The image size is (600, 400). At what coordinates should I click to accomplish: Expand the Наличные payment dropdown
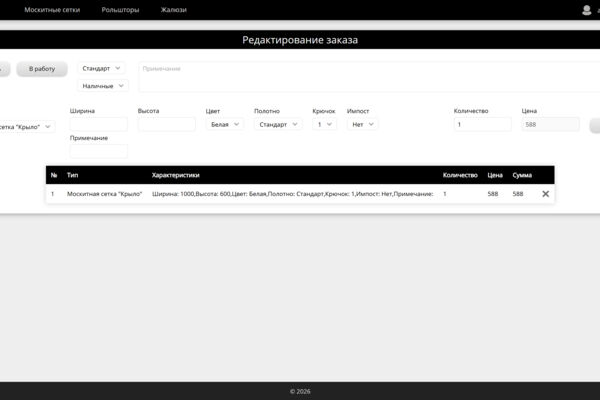pos(103,86)
